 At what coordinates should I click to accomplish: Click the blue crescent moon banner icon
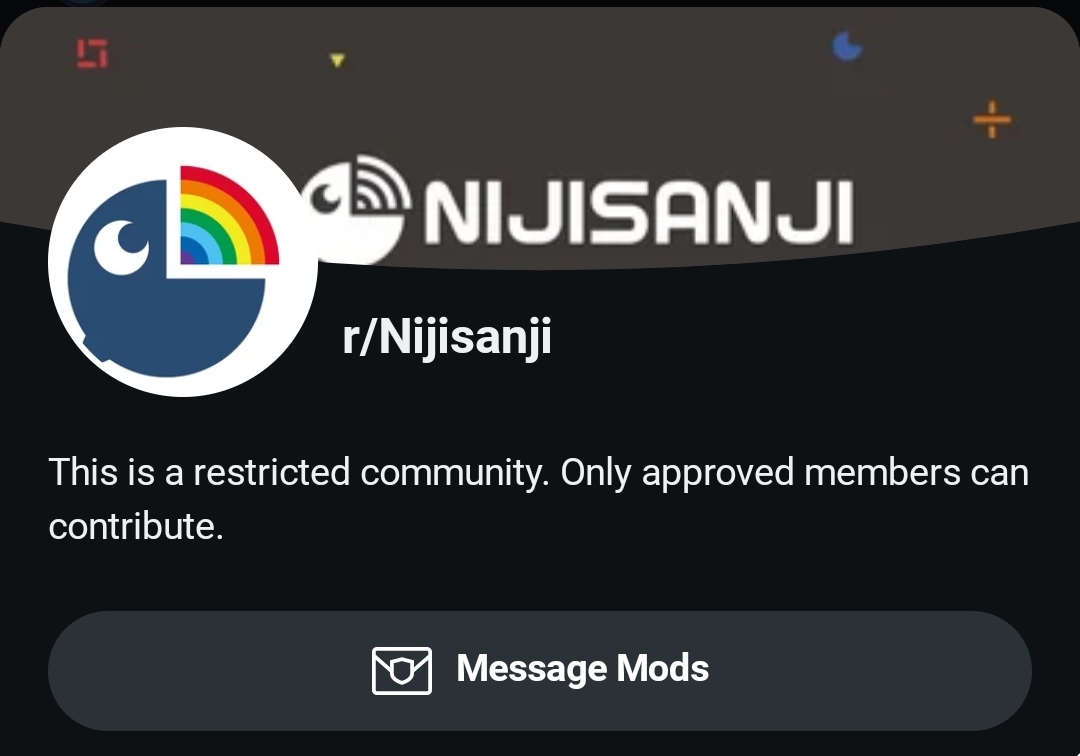click(847, 47)
